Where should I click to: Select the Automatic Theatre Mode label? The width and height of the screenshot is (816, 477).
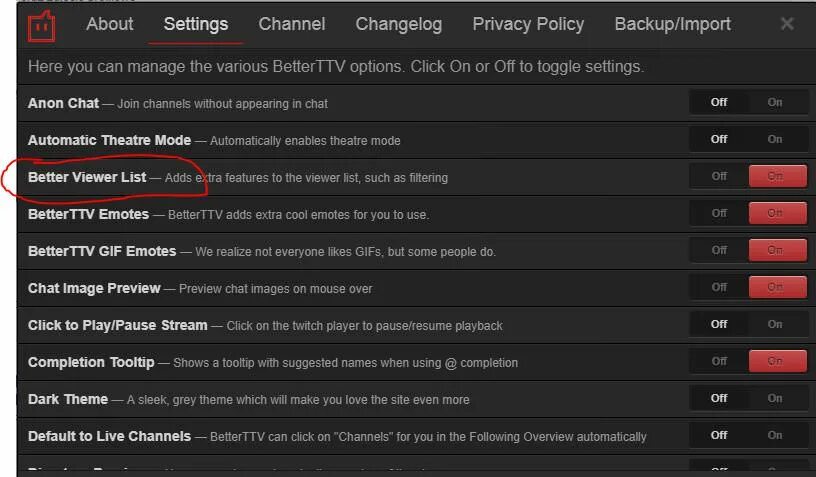point(109,140)
